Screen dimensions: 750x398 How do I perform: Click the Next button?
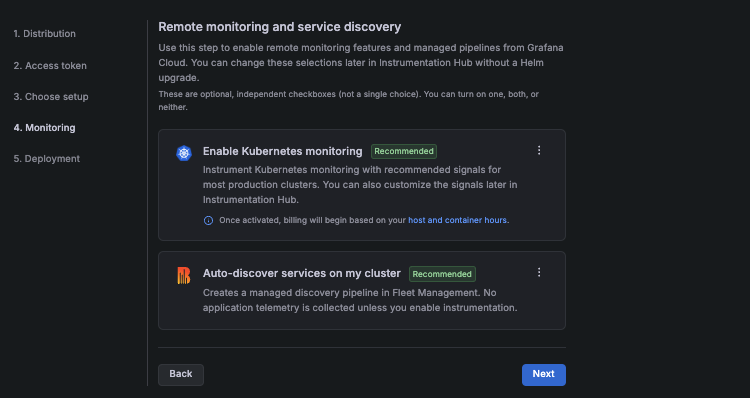[x=543, y=375]
